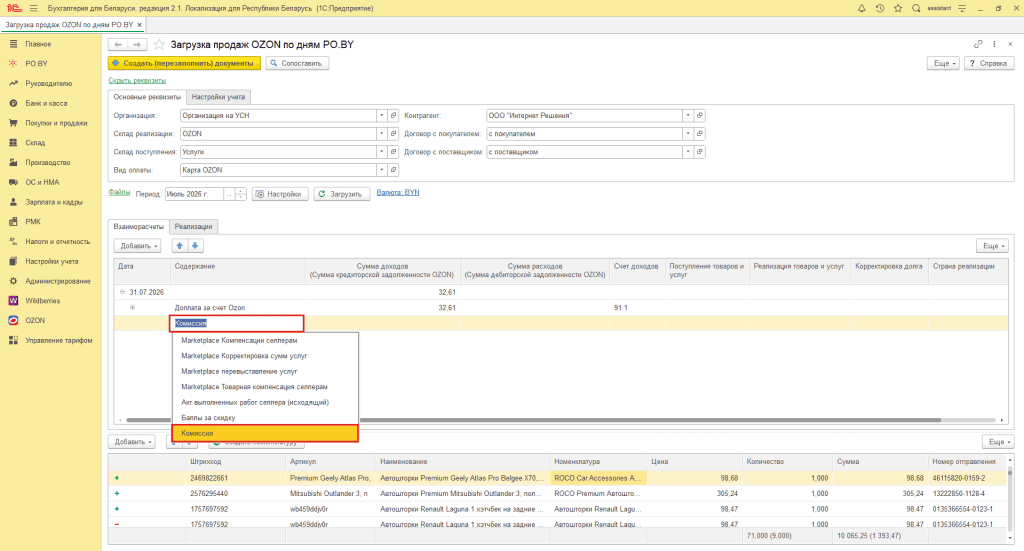The height and width of the screenshot is (551, 1024).
Task: Switch to the Взаиморасчеты tab
Action: [138, 227]
